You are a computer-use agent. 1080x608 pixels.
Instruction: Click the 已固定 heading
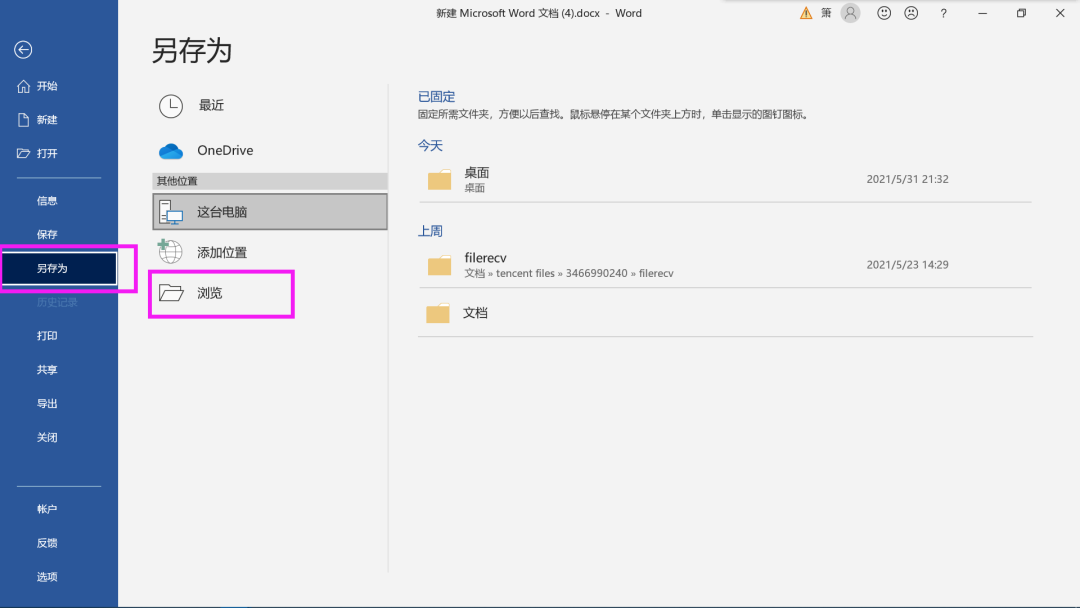pyautogui.click(x=437, y=97)
